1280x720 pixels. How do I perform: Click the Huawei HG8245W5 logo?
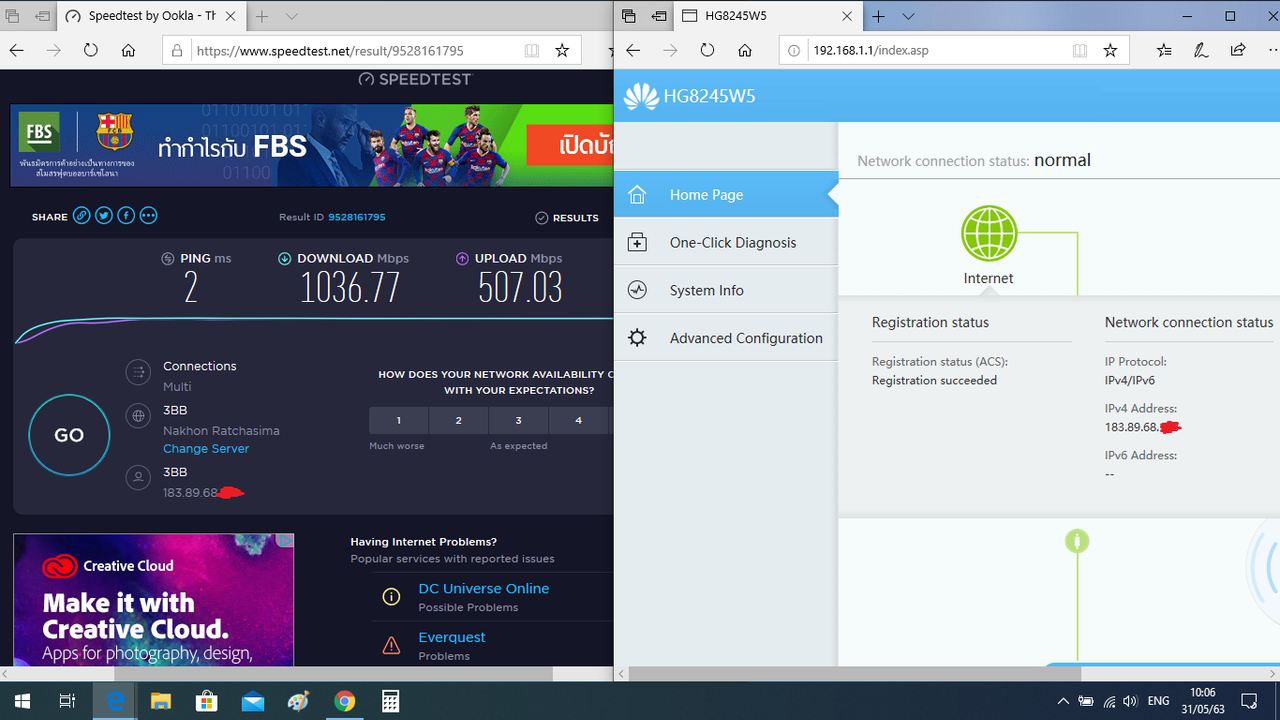click(x=690, y=96)
